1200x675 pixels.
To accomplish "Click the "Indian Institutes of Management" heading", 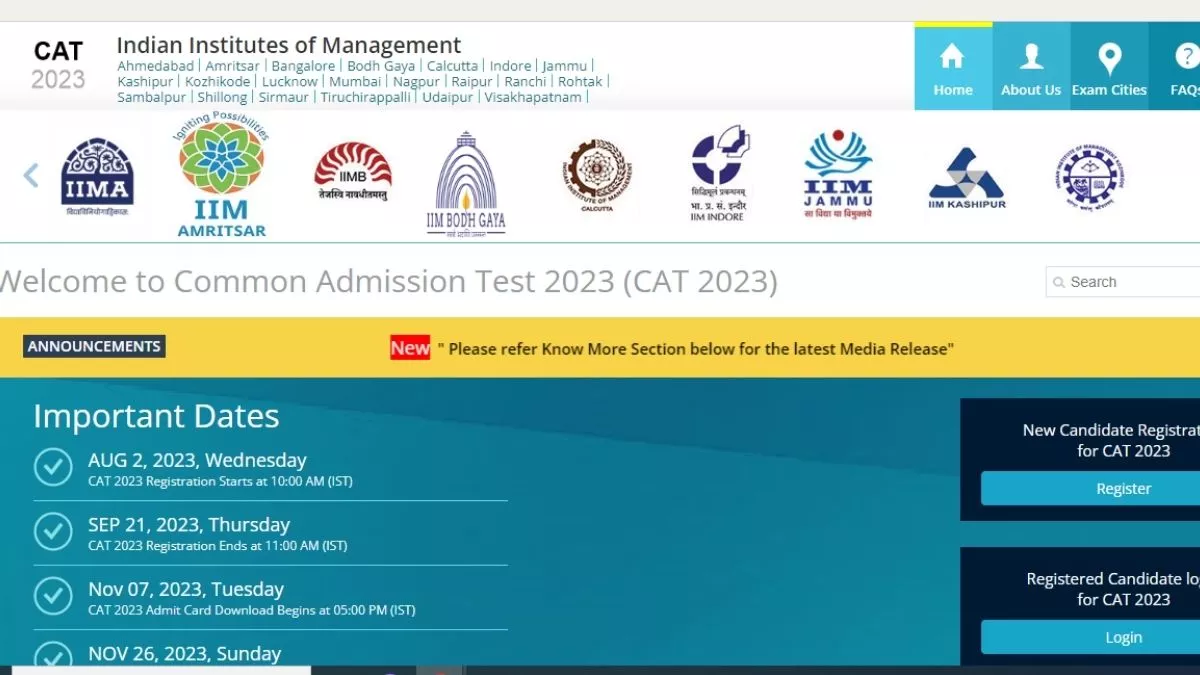I will [289, 45].
